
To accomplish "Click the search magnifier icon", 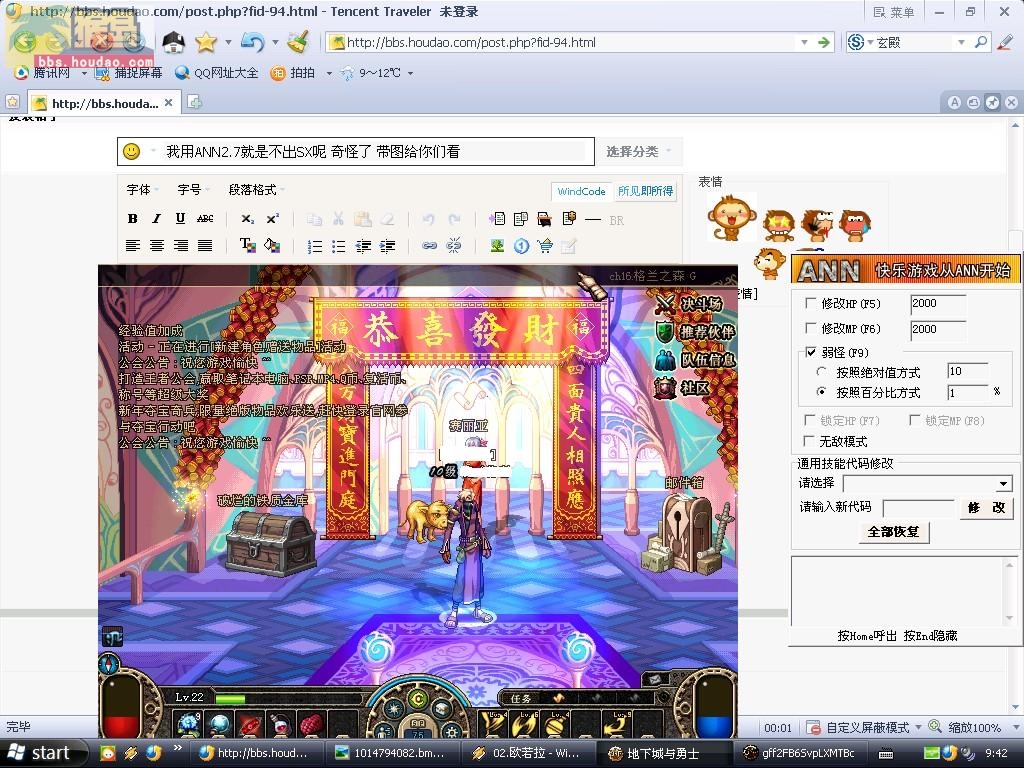I will coord(981,42).
